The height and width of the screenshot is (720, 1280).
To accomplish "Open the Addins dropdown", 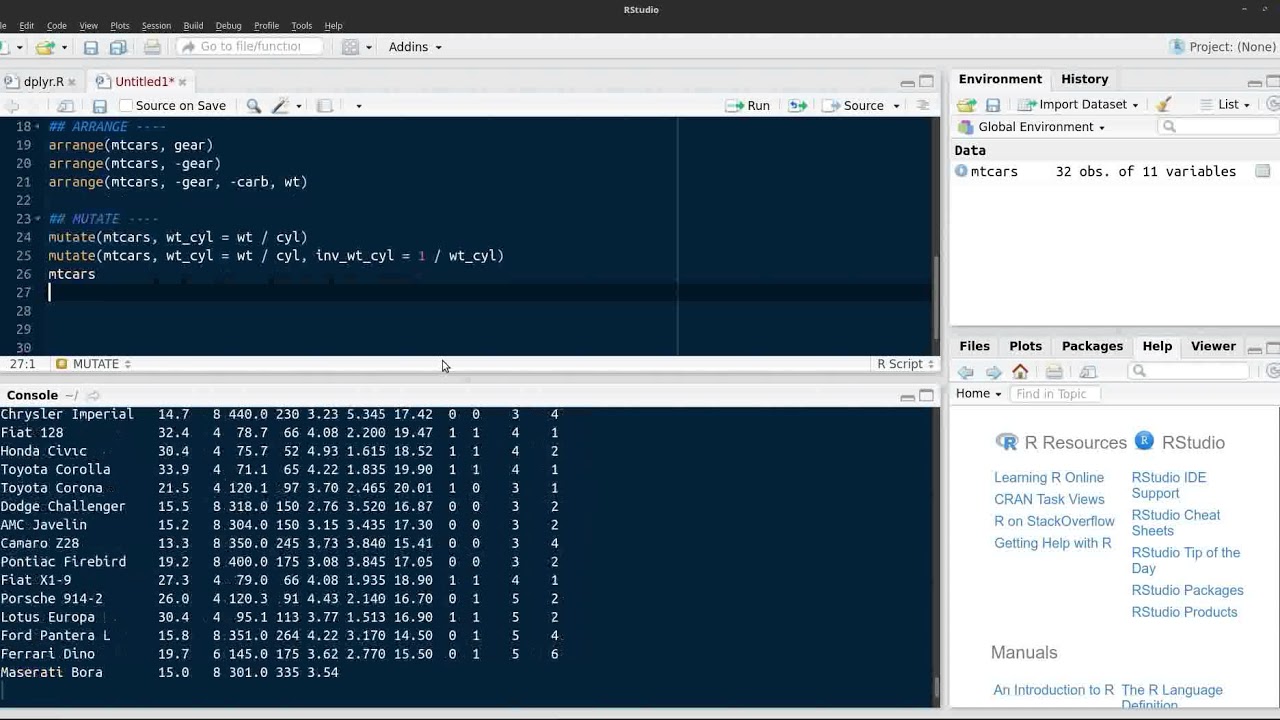I will click(x=415, y=47).
